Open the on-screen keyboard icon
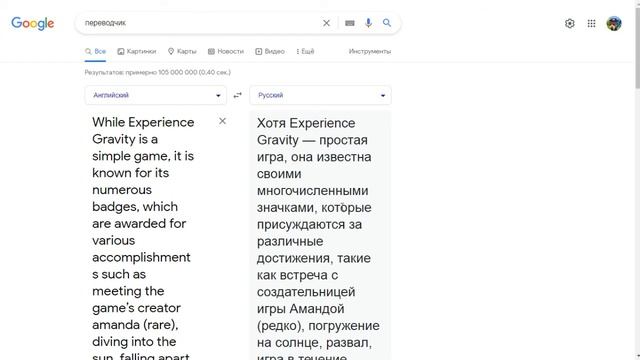The height and width of the screenshot is (360, 640). pos(350,23)
